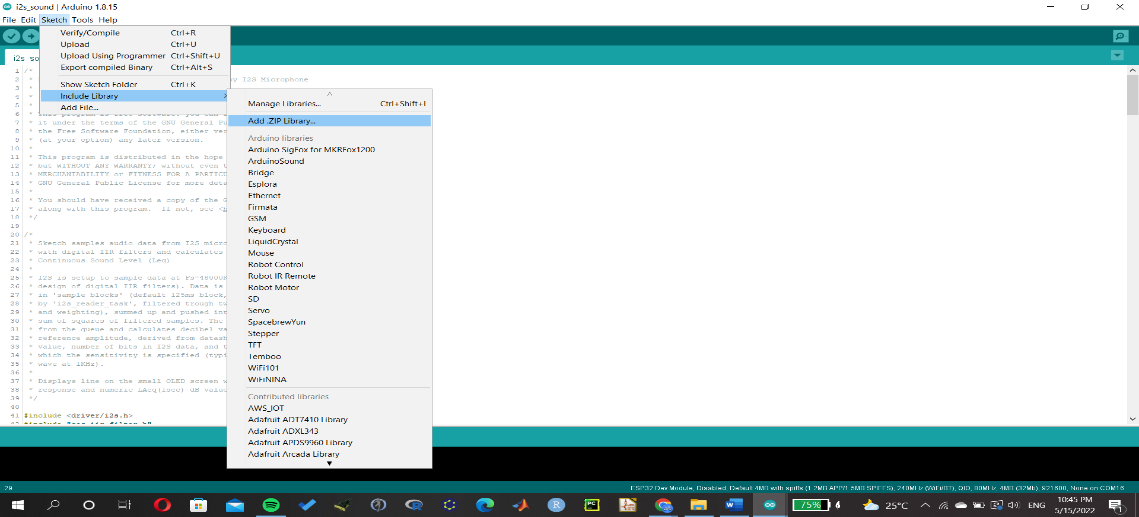Open the File menu
The image size is (1139, 517).
coord(9,20)
